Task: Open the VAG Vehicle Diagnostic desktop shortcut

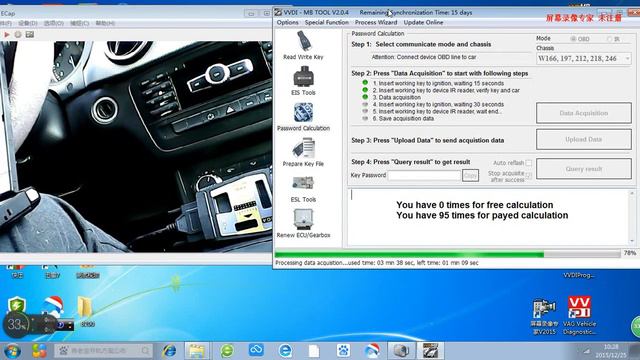Action: 579,315
